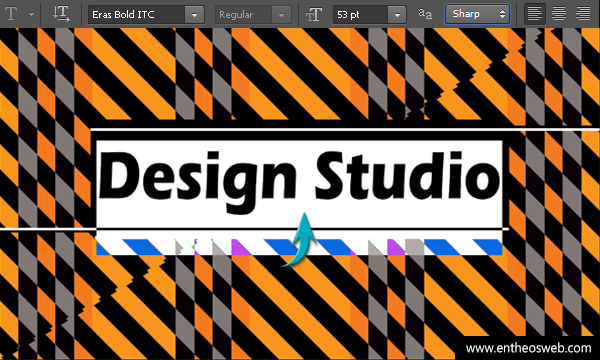Left align the text

coord(535,14)
